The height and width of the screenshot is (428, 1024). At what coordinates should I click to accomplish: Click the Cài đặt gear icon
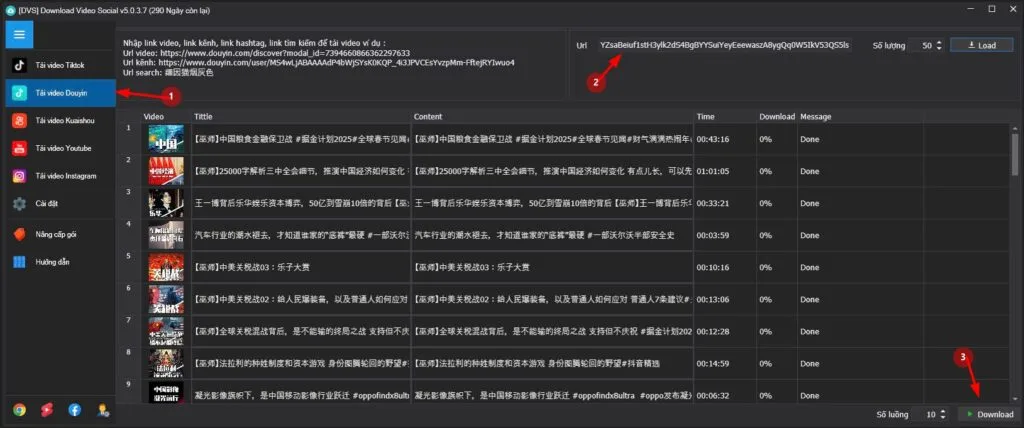coord(20,204)
